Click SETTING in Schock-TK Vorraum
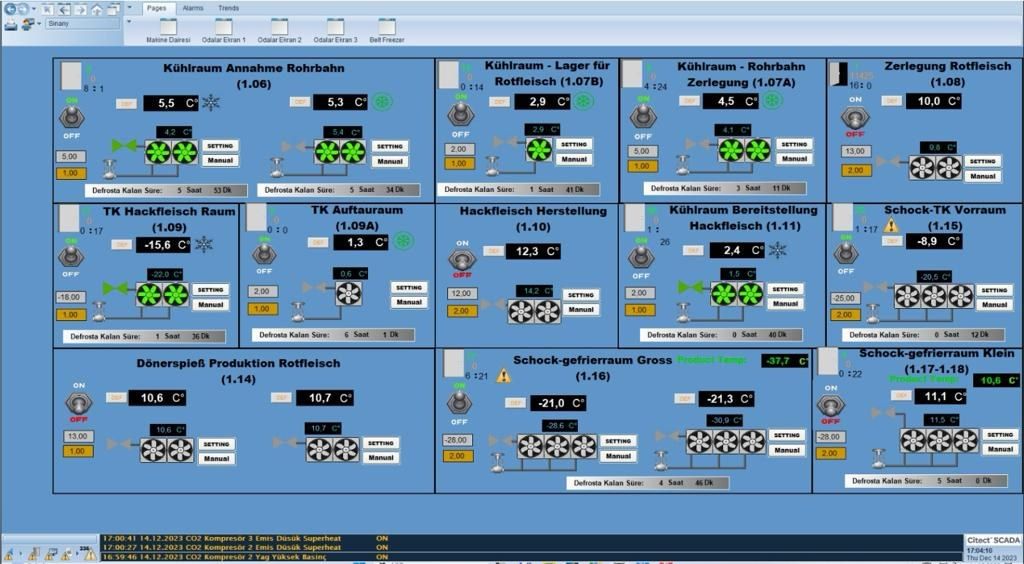Viewport: 1024px width, 564px height. coord(995,290)
